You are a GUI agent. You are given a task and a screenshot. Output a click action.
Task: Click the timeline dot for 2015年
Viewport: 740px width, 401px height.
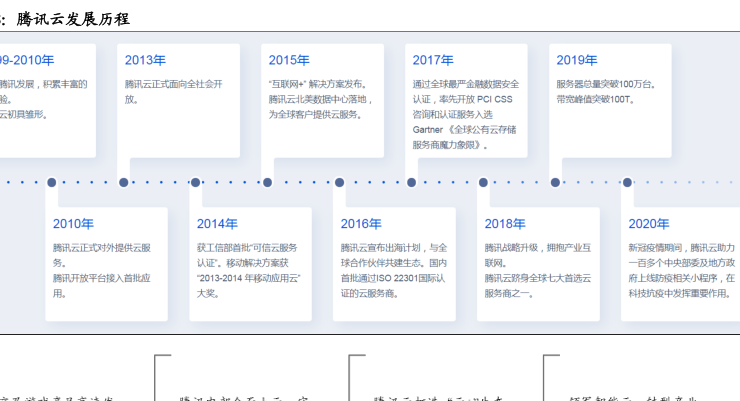coord(267,182)
